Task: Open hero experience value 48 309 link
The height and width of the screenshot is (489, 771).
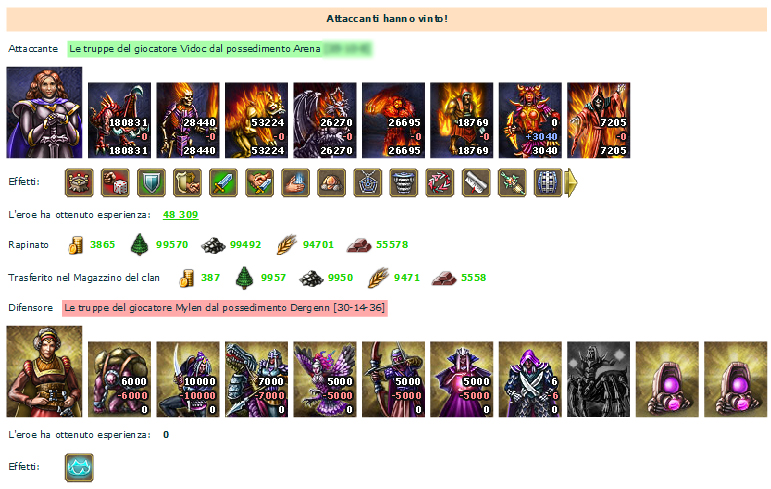Action: point(180,214)
